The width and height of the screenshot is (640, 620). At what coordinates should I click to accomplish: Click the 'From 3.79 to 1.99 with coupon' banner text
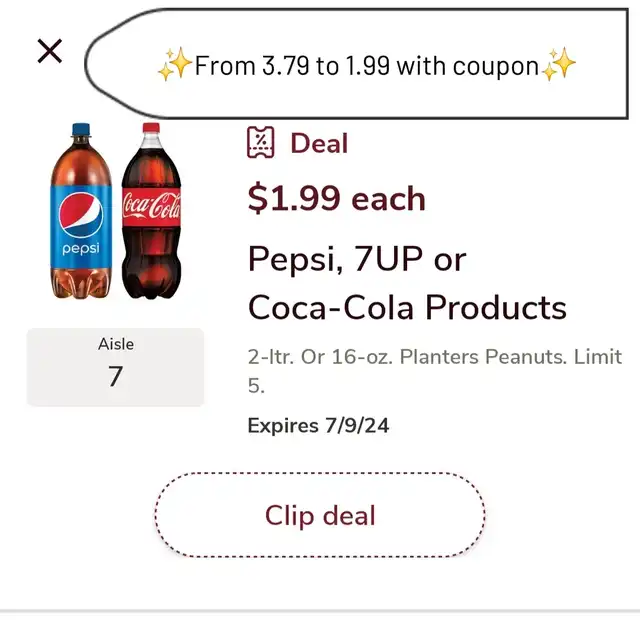pyautogui.click(x=367, y=66)
